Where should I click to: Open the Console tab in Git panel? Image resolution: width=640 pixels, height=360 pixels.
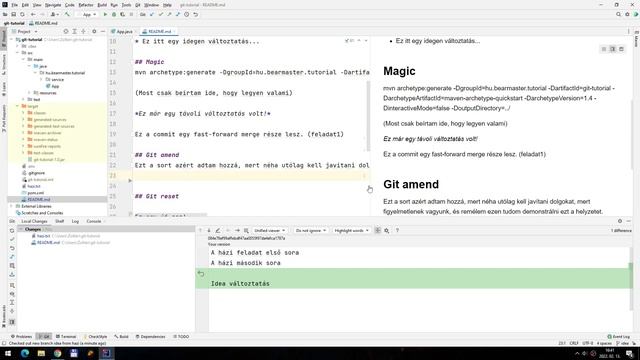(94, 221)
